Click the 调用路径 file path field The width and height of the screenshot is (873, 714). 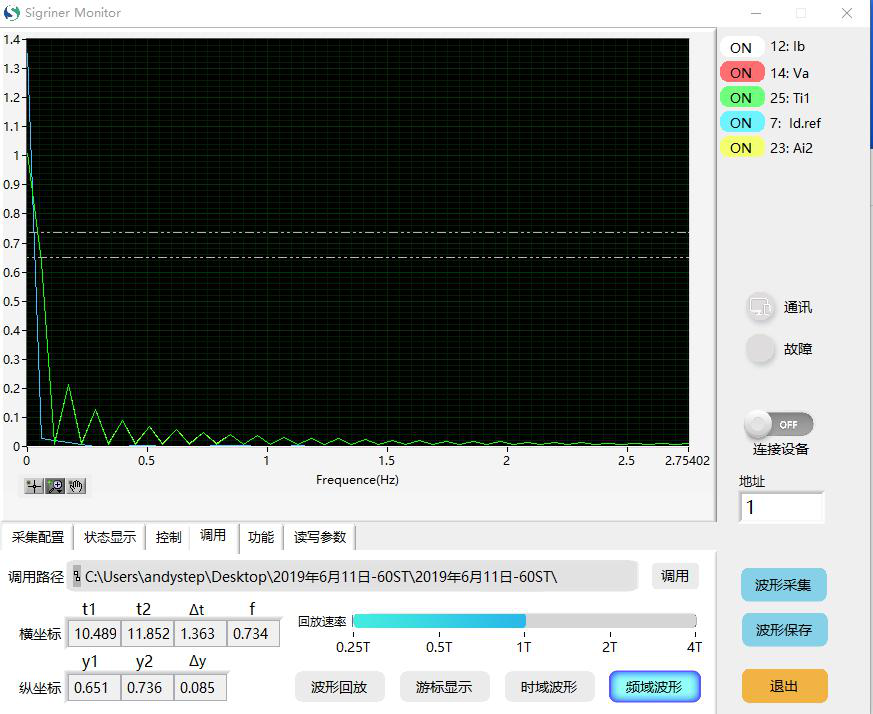tap(352, 576)
